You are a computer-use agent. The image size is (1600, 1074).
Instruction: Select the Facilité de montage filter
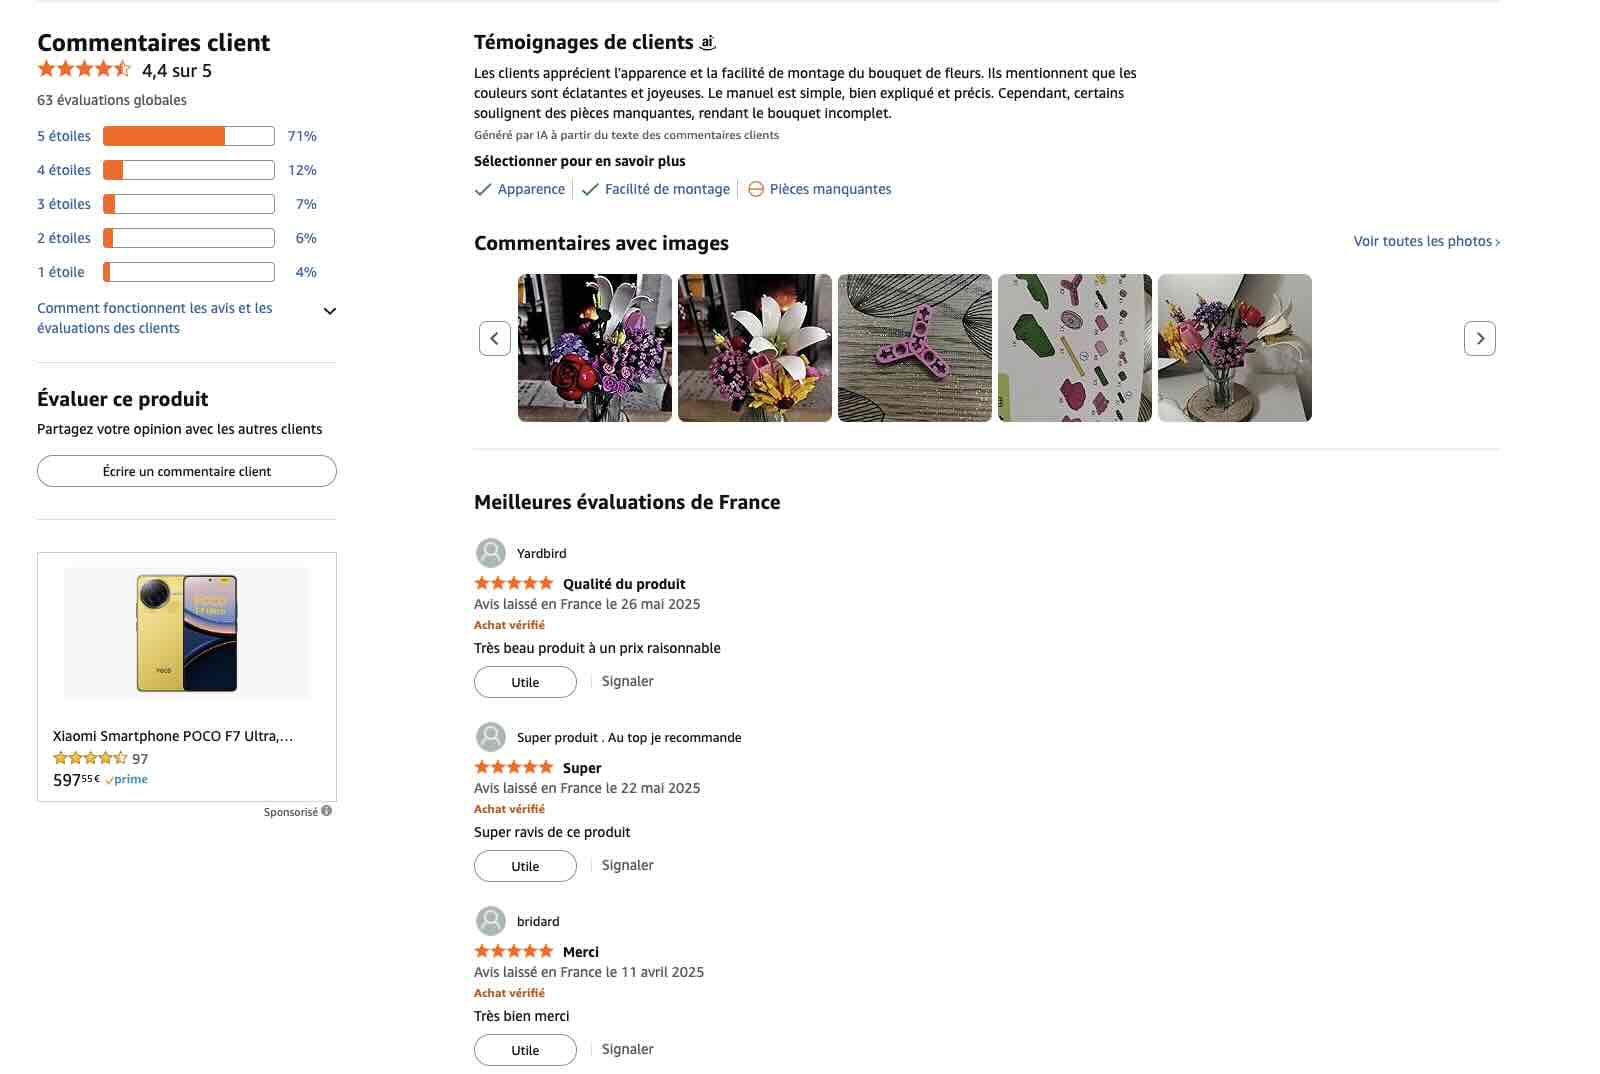tap(656, 189)
